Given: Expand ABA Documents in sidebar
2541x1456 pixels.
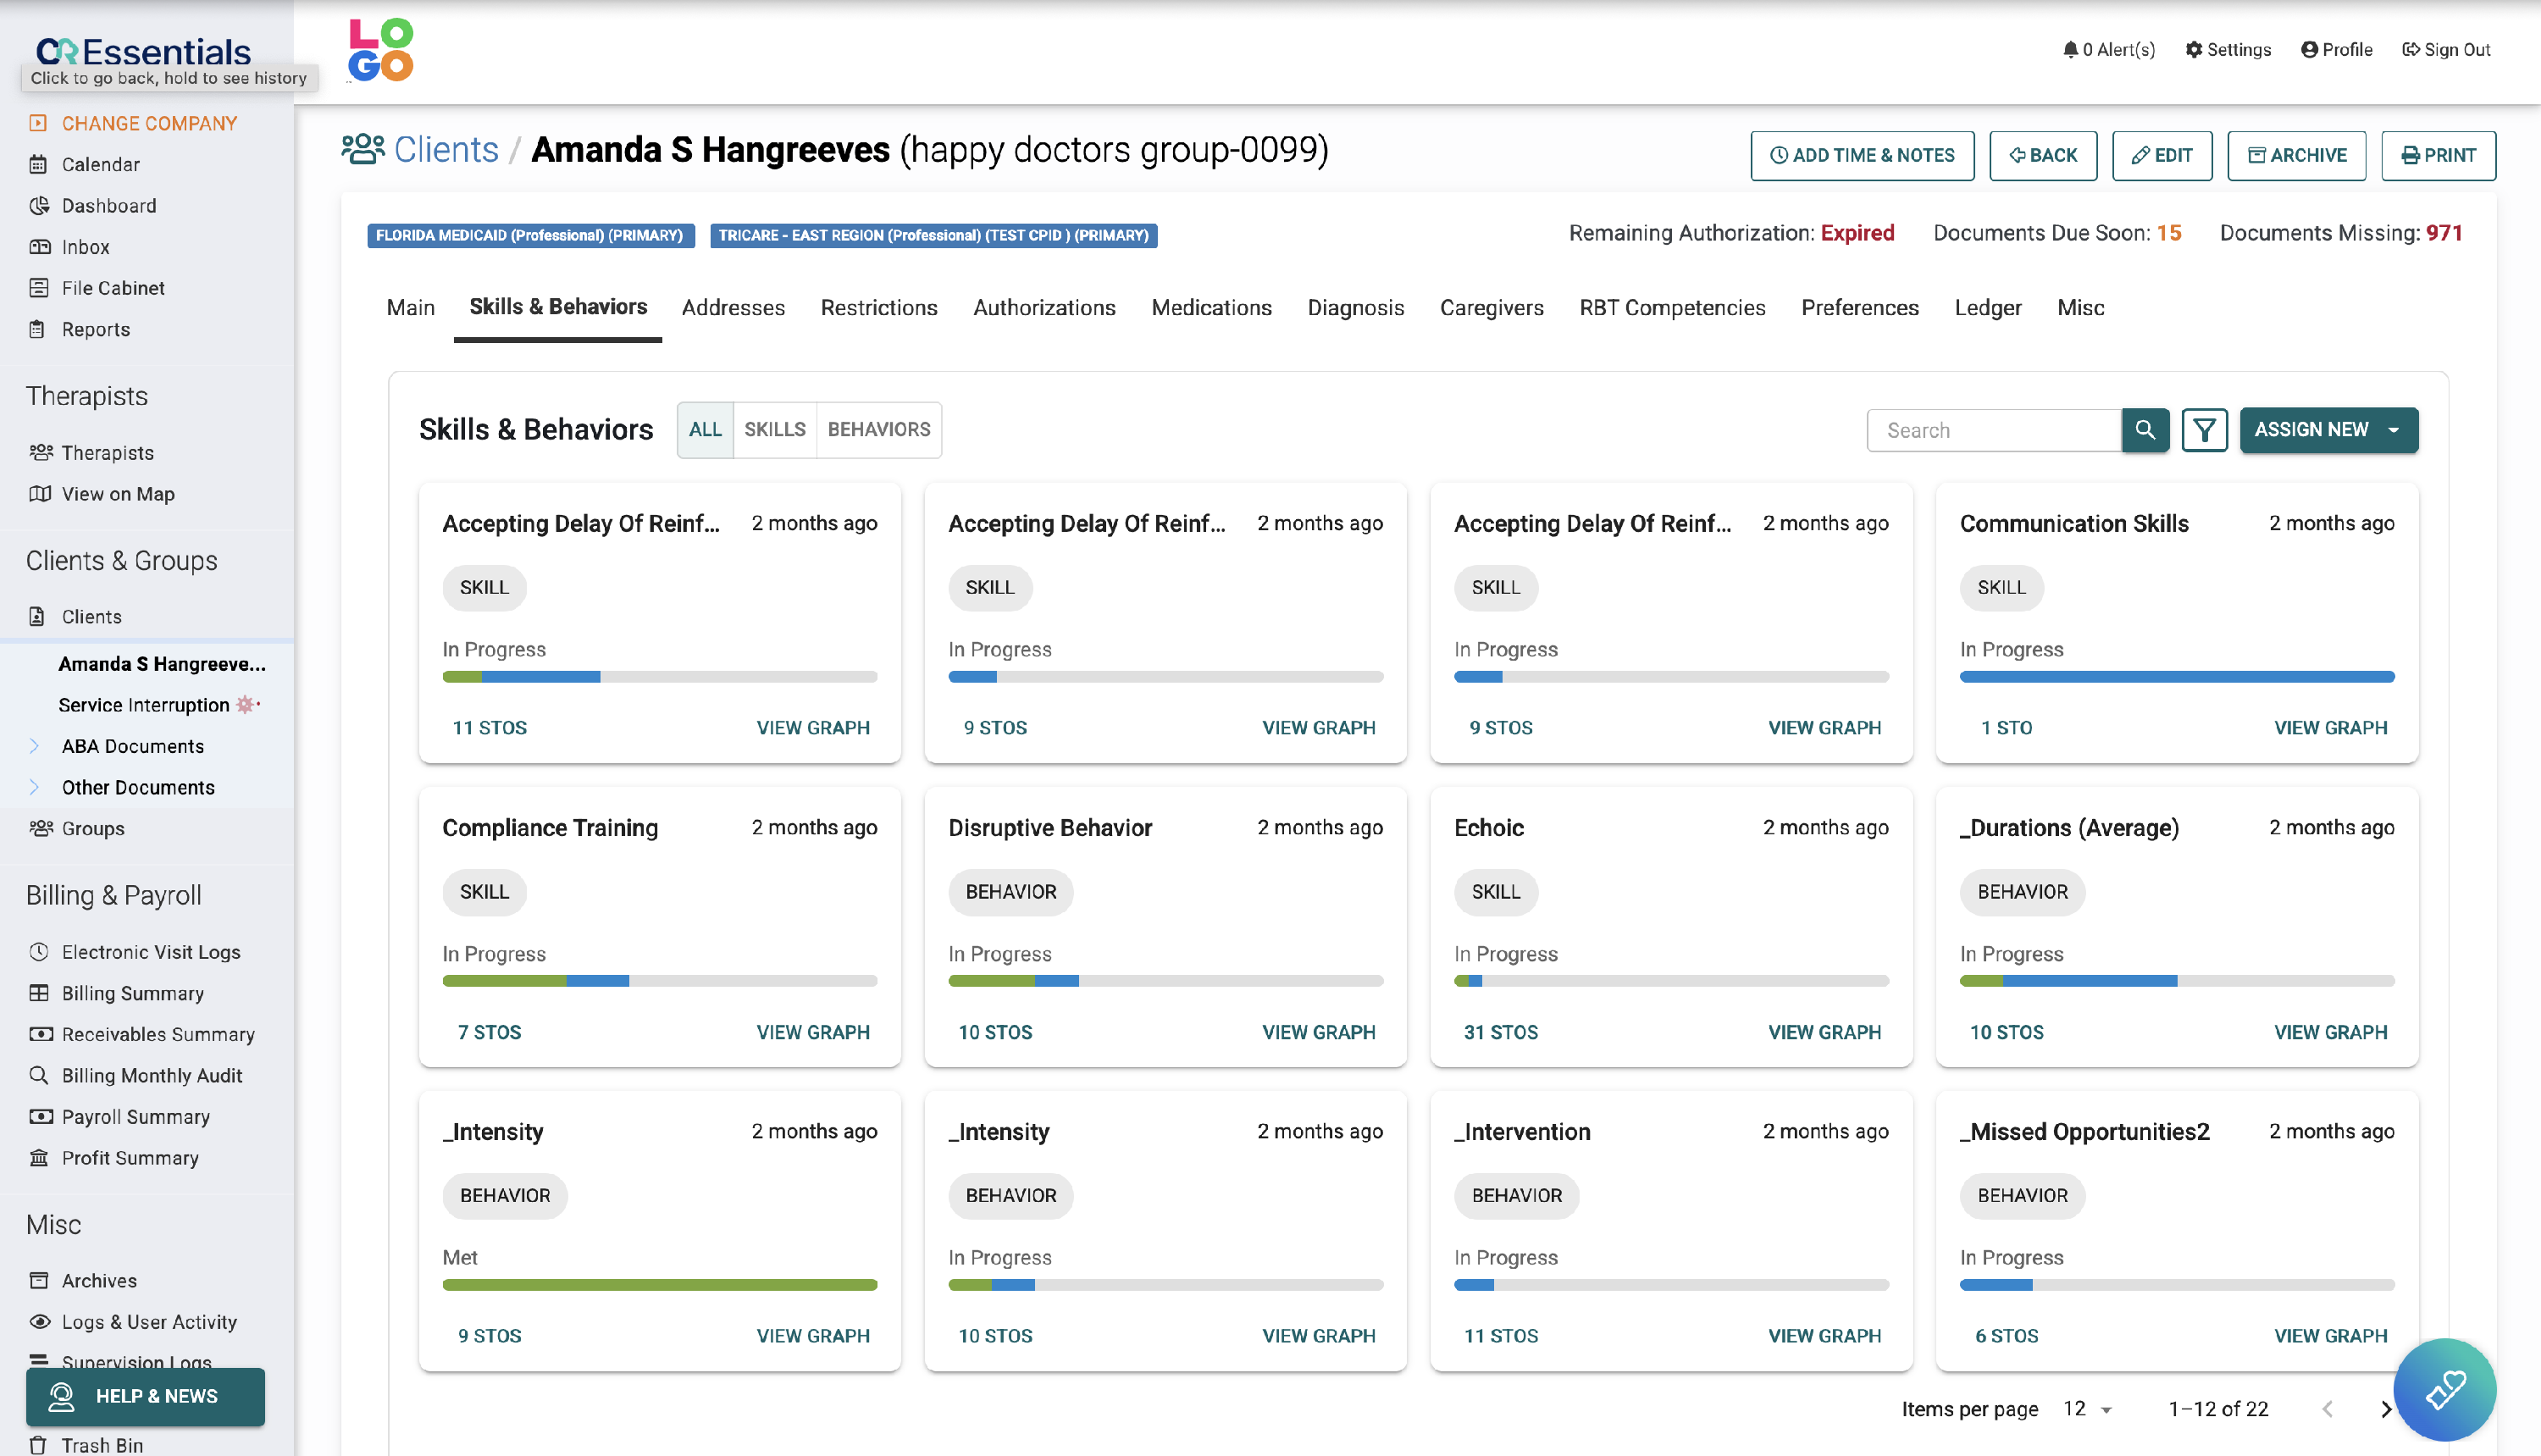Looking at the screenshot, I should (132, 746).
